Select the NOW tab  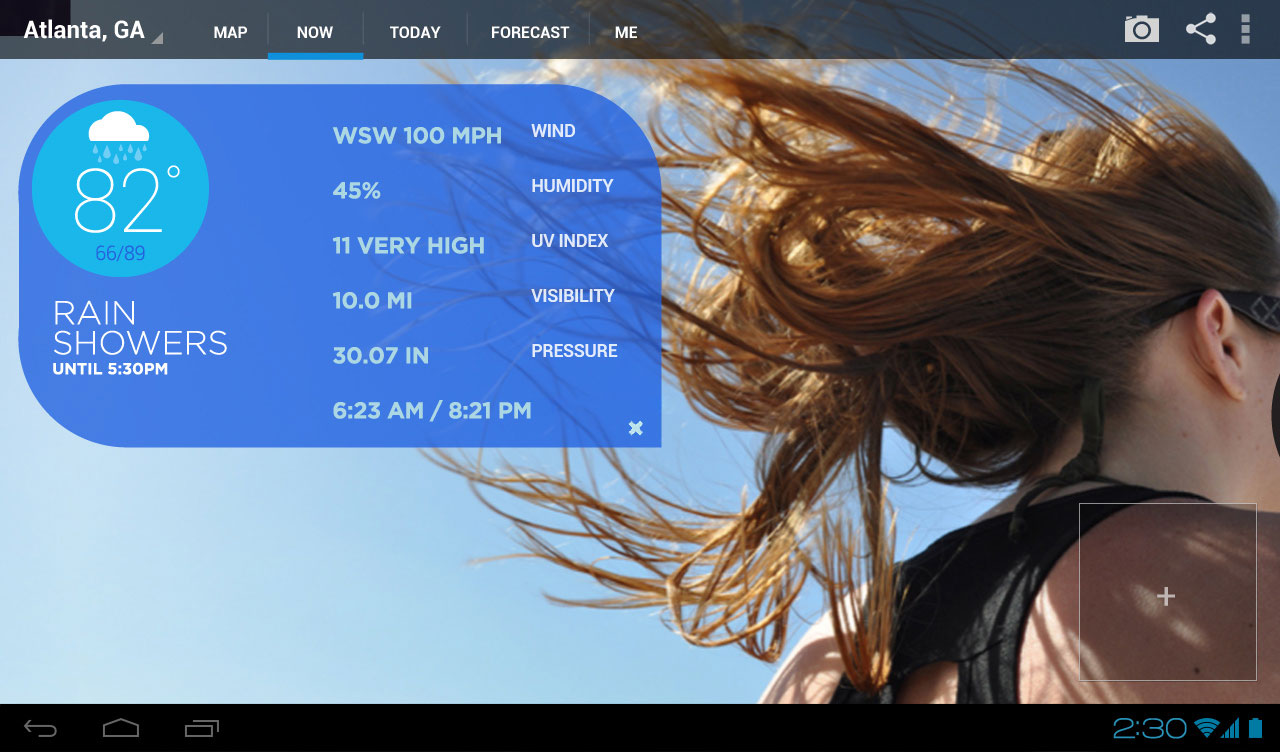pos(315,32)
